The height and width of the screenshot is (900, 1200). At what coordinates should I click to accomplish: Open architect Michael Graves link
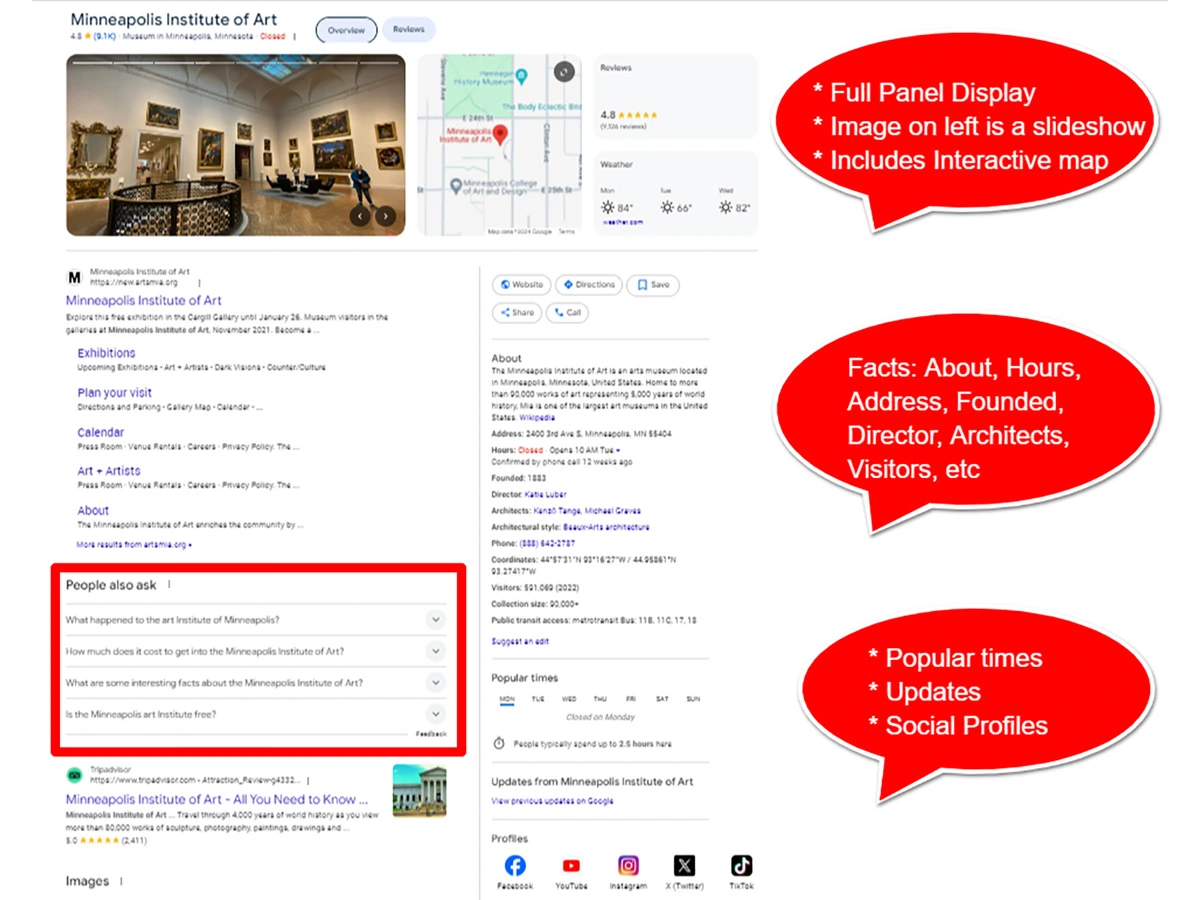[x=613, y=511]
